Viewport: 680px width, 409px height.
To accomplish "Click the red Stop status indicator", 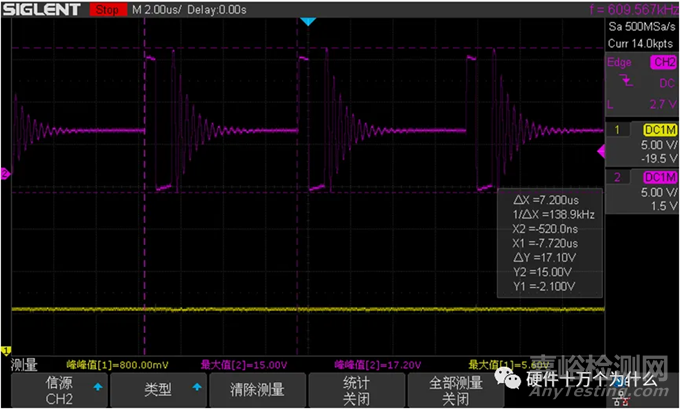I will pyautogui.click(x=103, y=9).
